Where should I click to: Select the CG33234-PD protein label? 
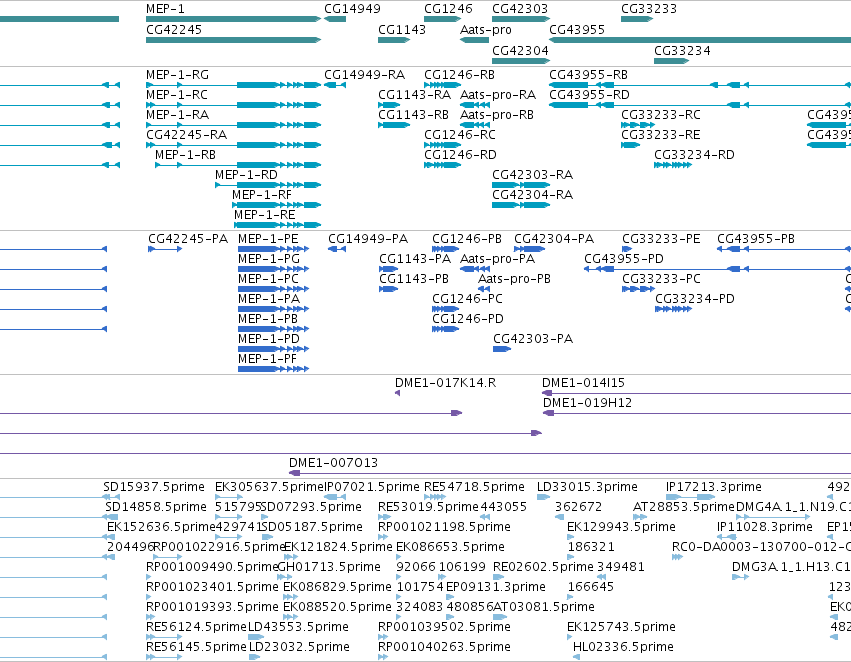point(695,299)
